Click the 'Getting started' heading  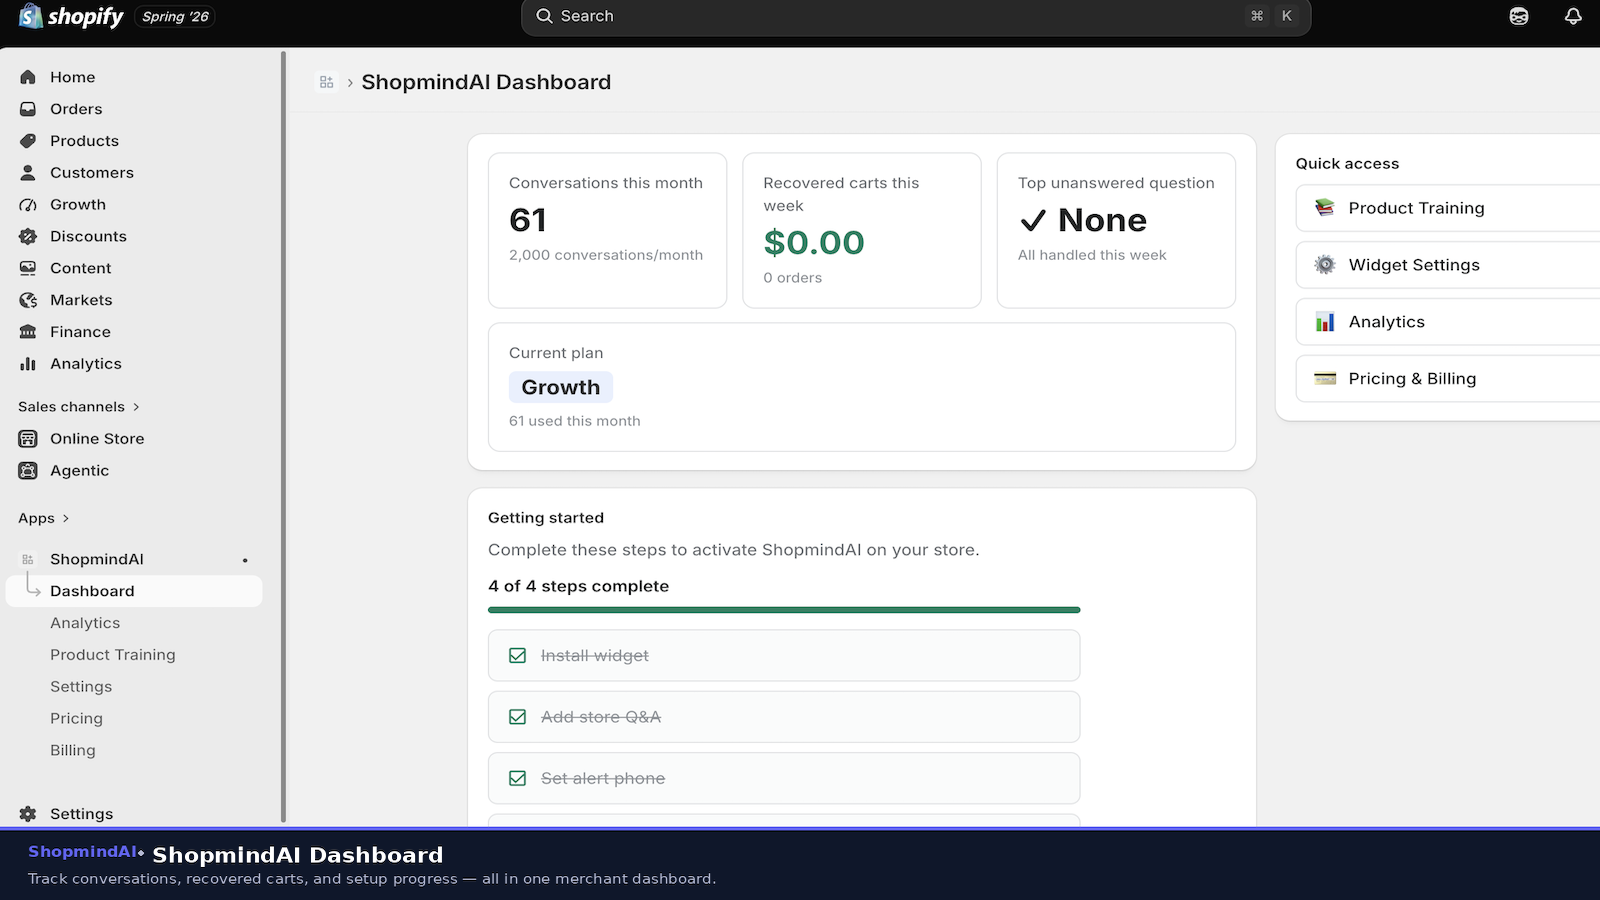[x=546, y=518]
